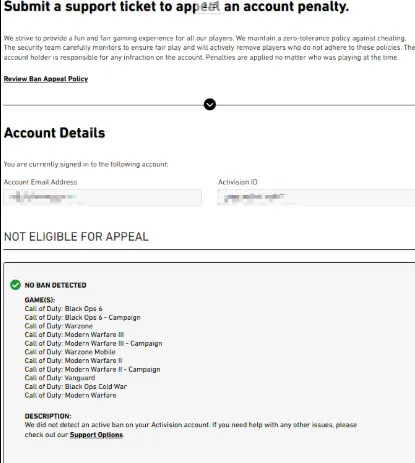Screen dimensions: 415x463
Task: Select Call of Duty: Black Ops 6 entry
Action: [63, 309]
